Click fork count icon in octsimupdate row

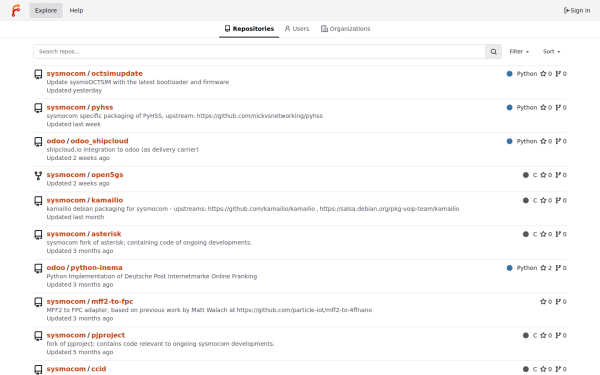558,74
